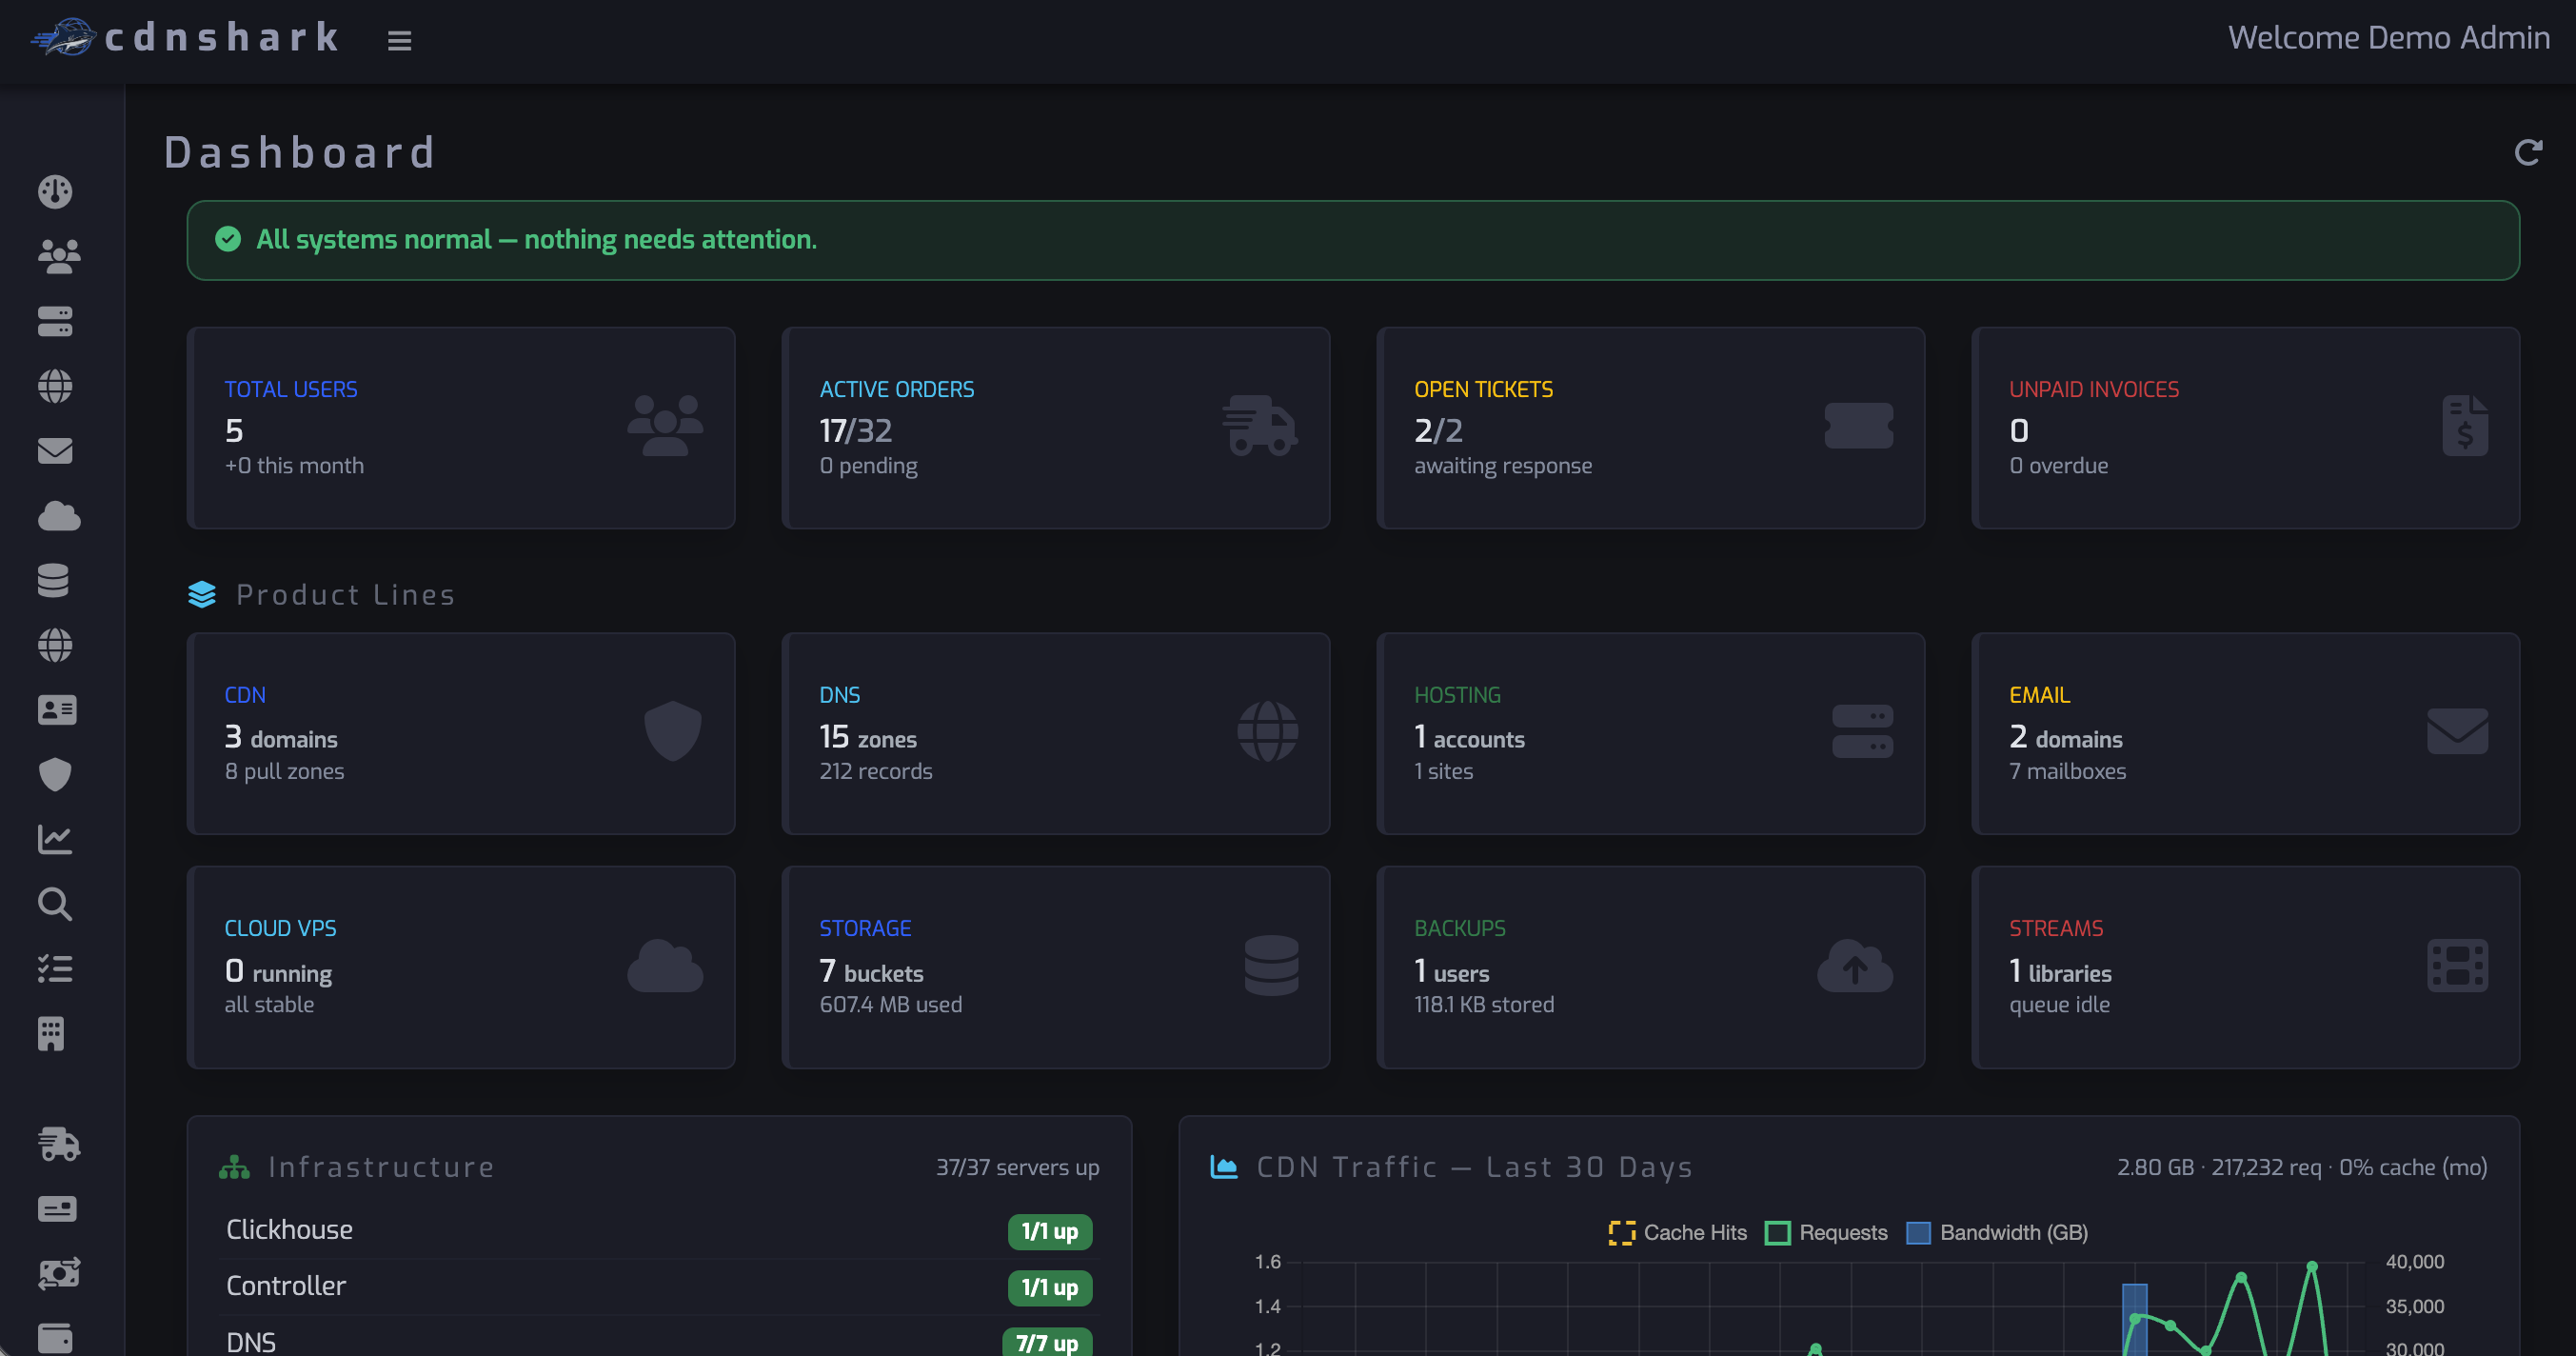The image size is (2576, 1356).
Task: Click the Clickhouse infrastructure row
Action: point(659,1230)
